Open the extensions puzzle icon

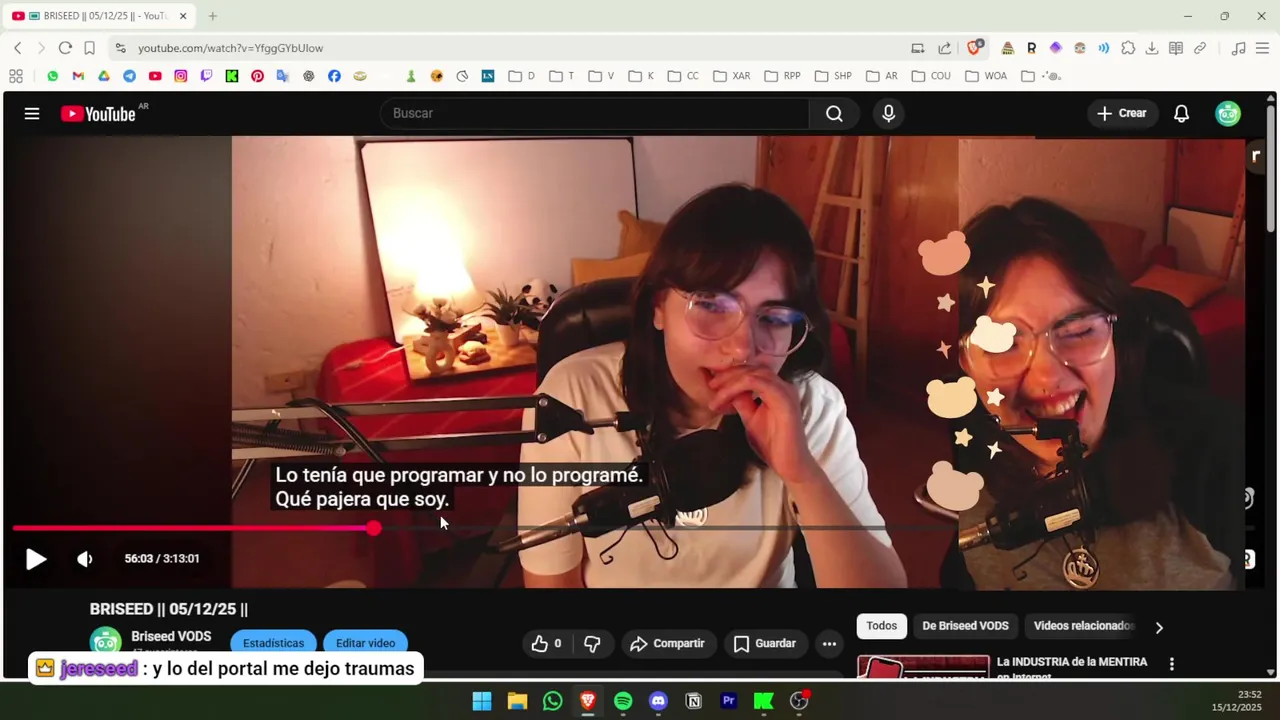1128,48
